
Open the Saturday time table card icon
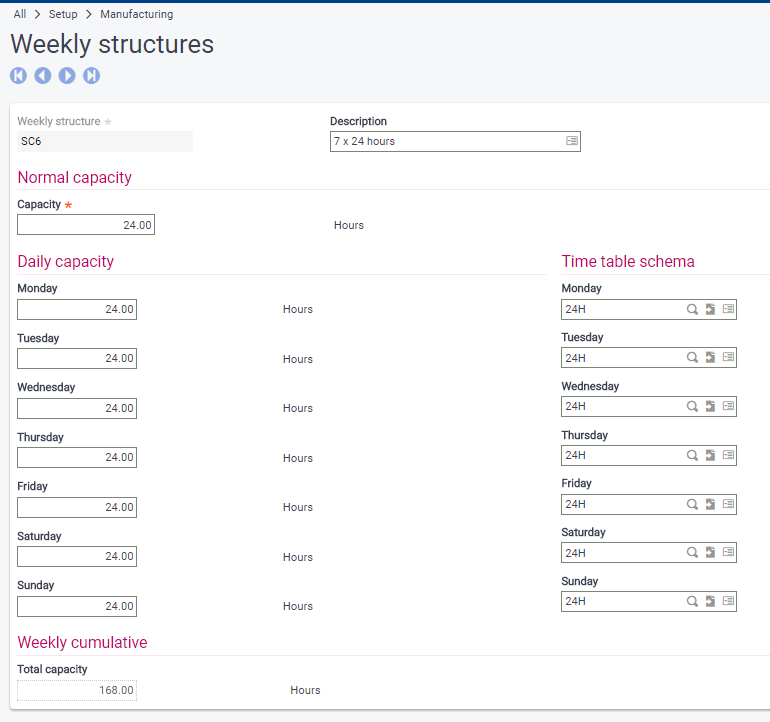coord(728,553)
